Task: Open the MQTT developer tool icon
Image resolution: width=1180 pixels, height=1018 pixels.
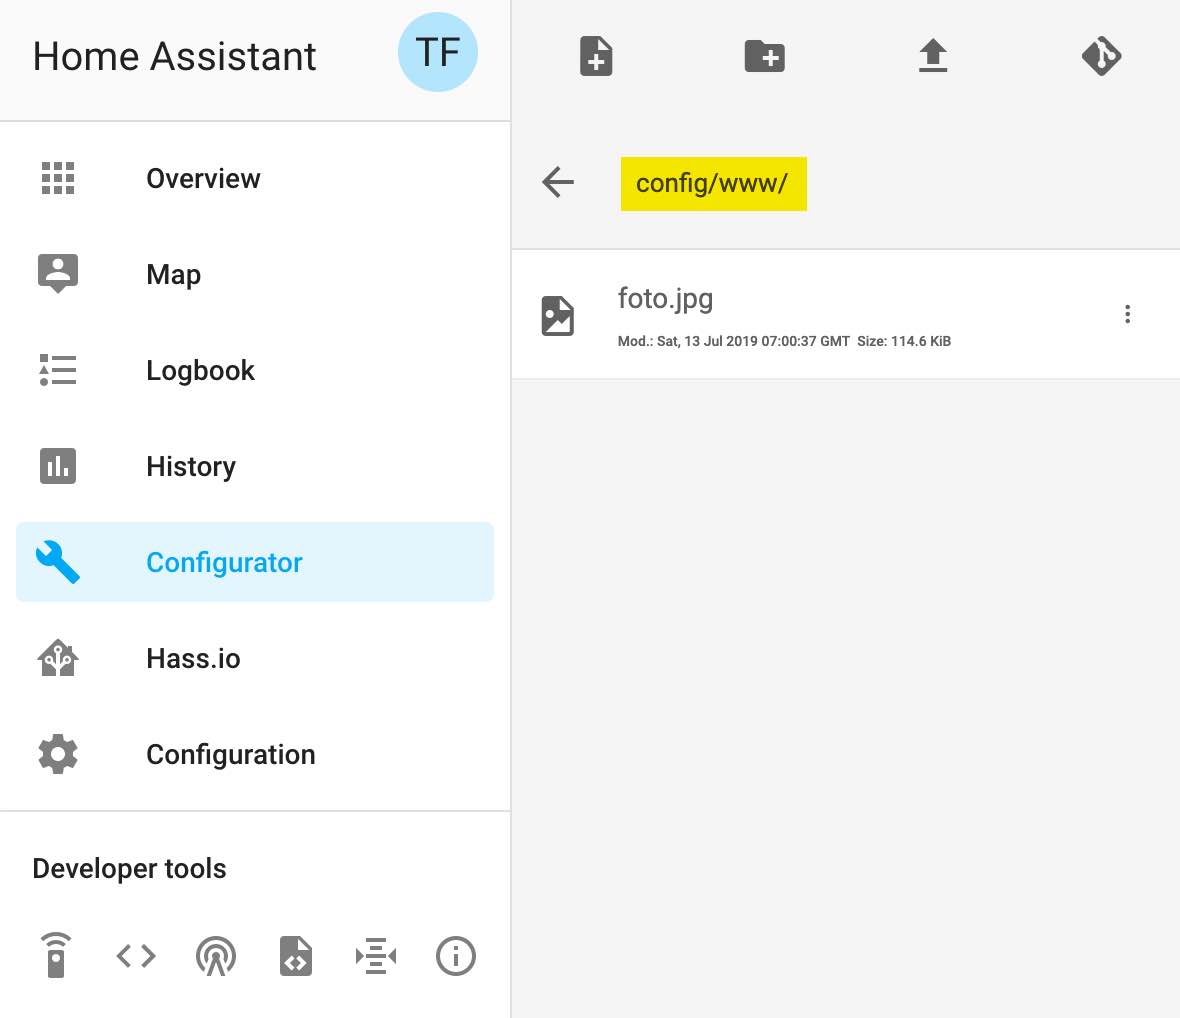Action: pyautogui.click(x=376, y=956)
